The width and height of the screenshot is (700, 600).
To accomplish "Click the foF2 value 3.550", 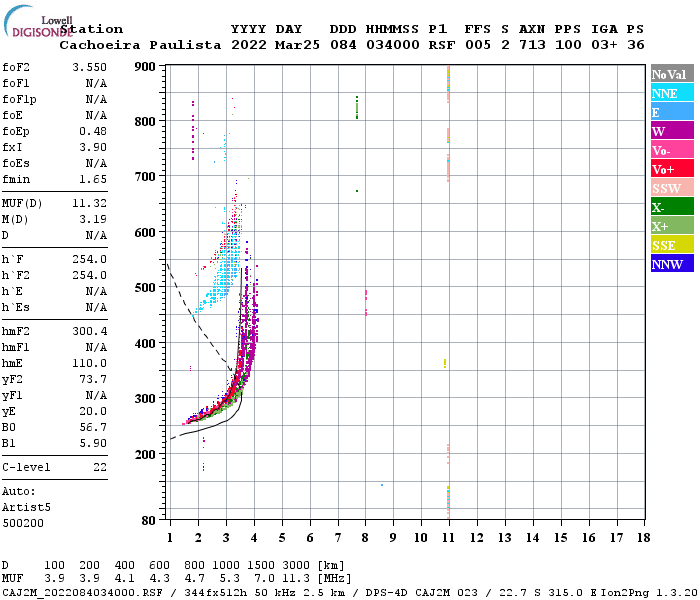I will pos(90,67).
